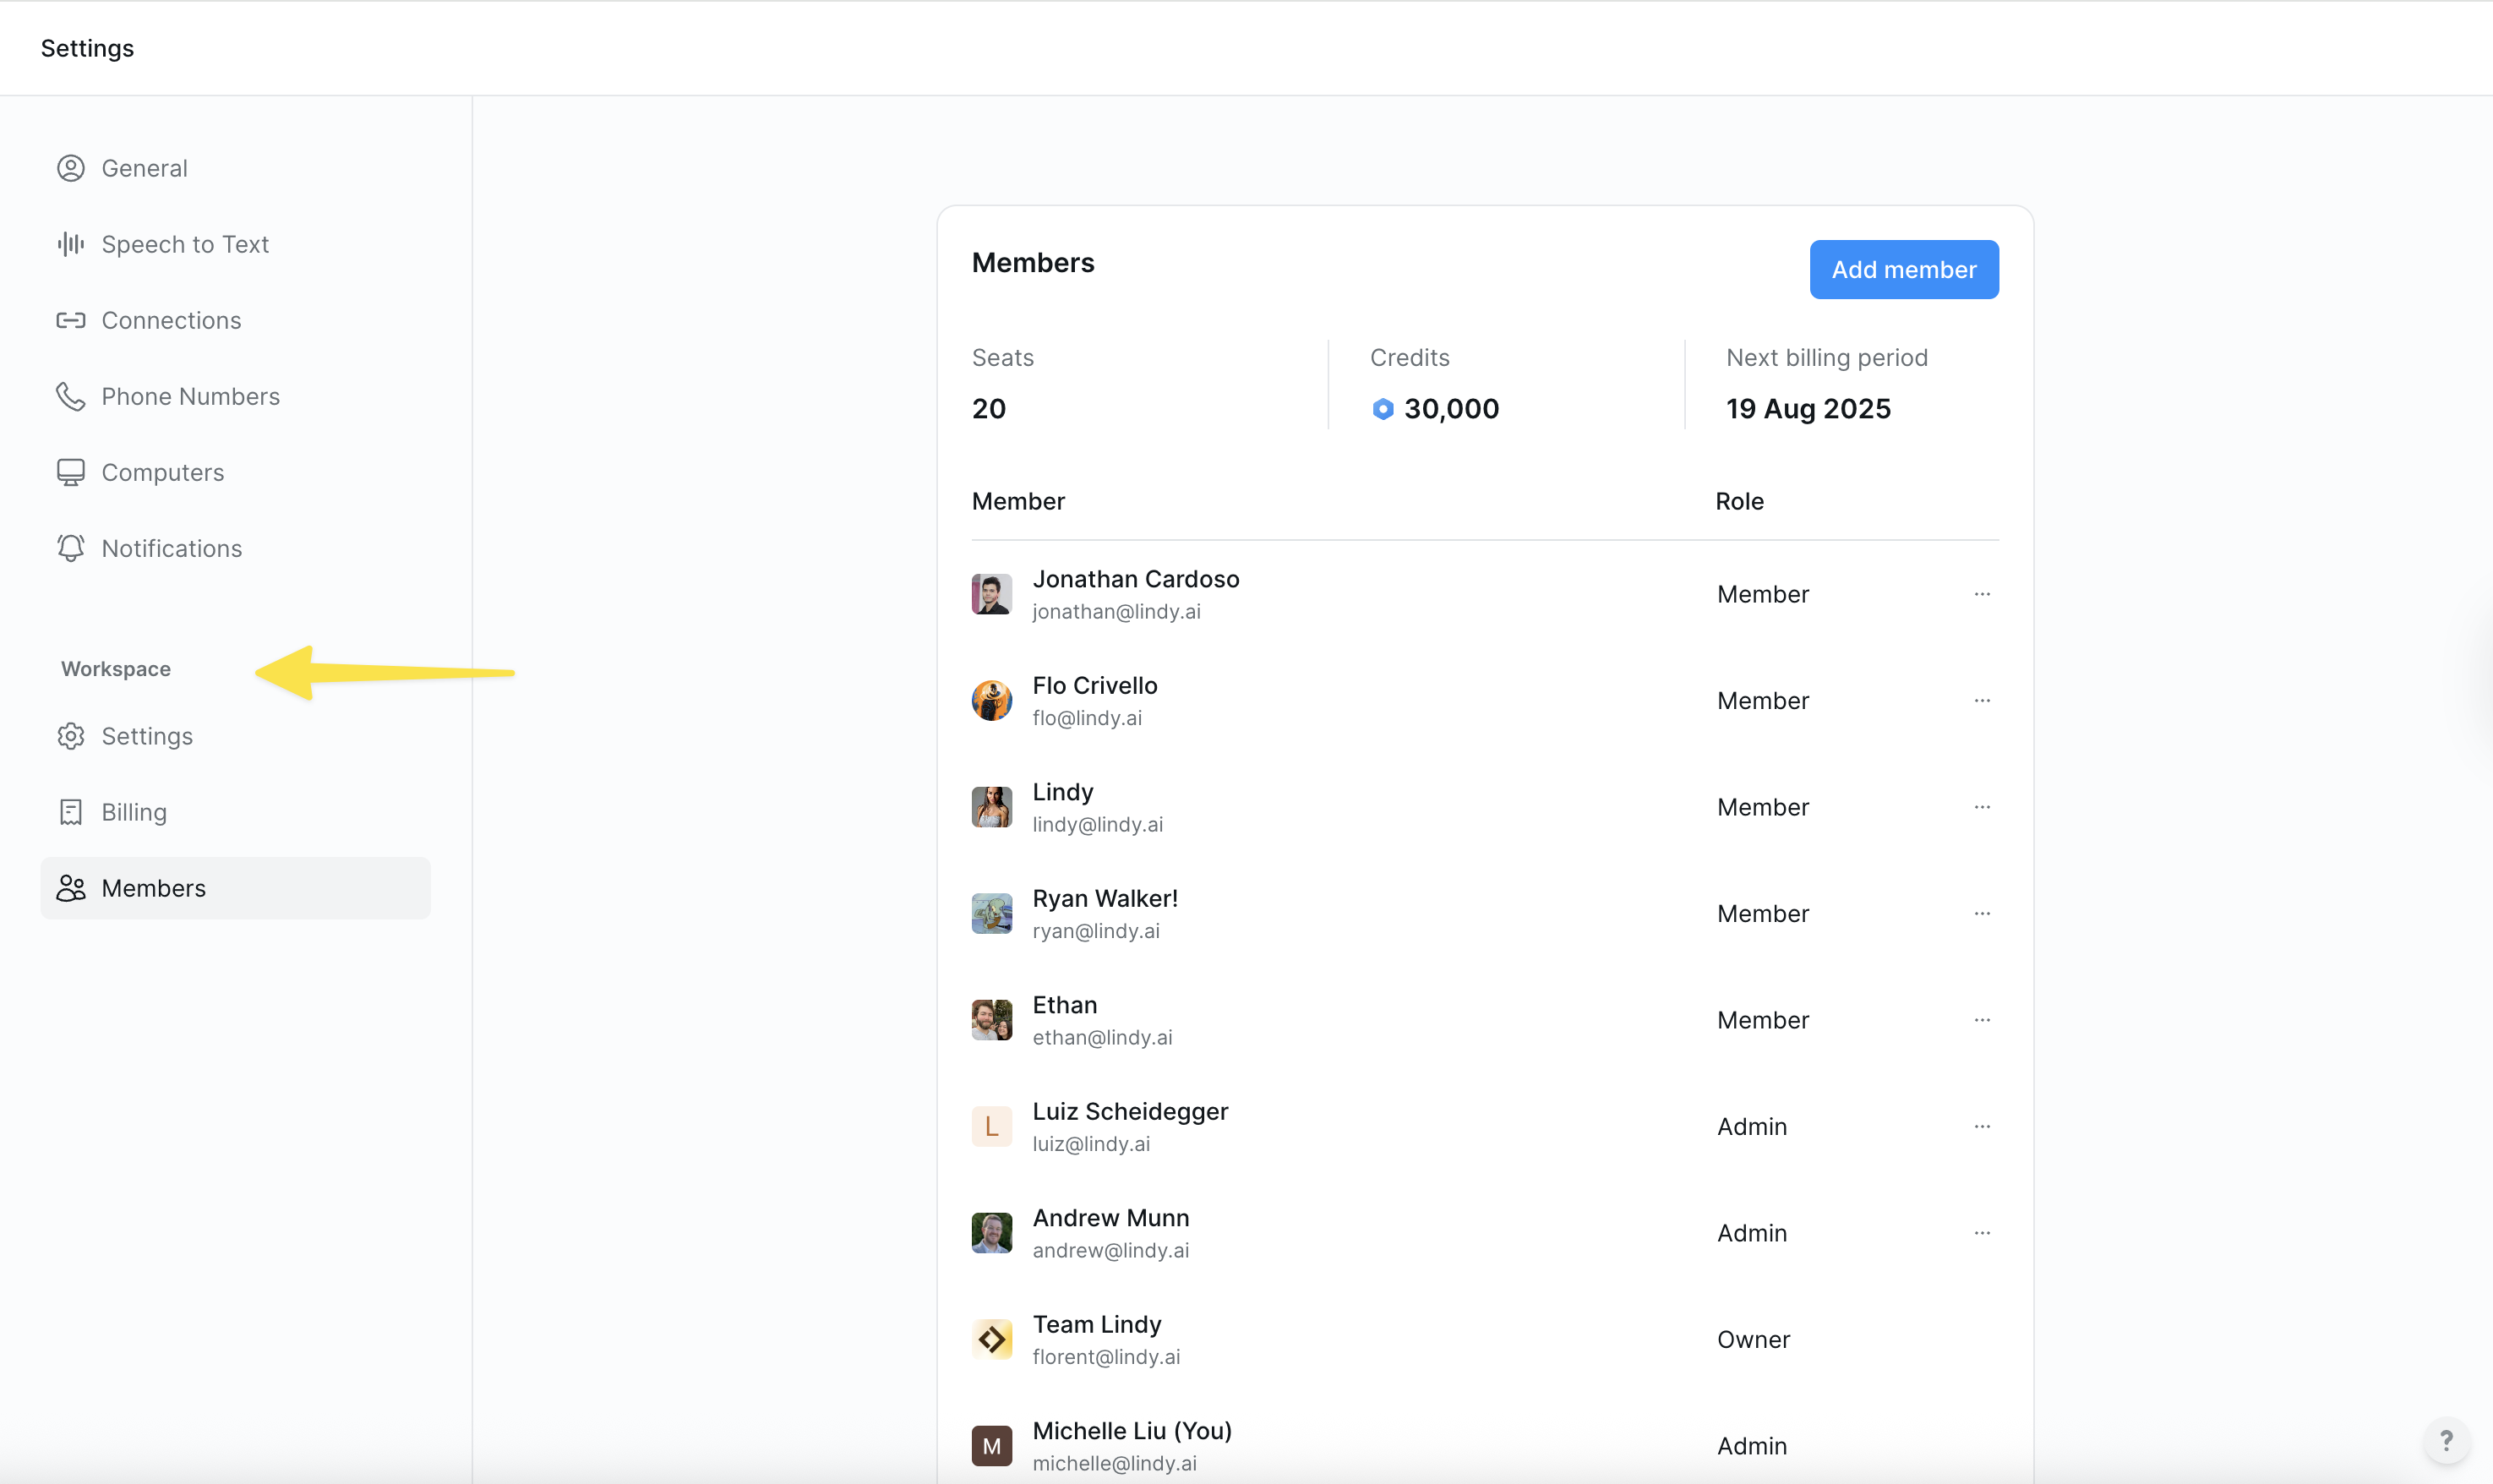2493x1484 pixels.
Task: Click Michelle Liu's initial avatar
Action: click(991, 1445)
